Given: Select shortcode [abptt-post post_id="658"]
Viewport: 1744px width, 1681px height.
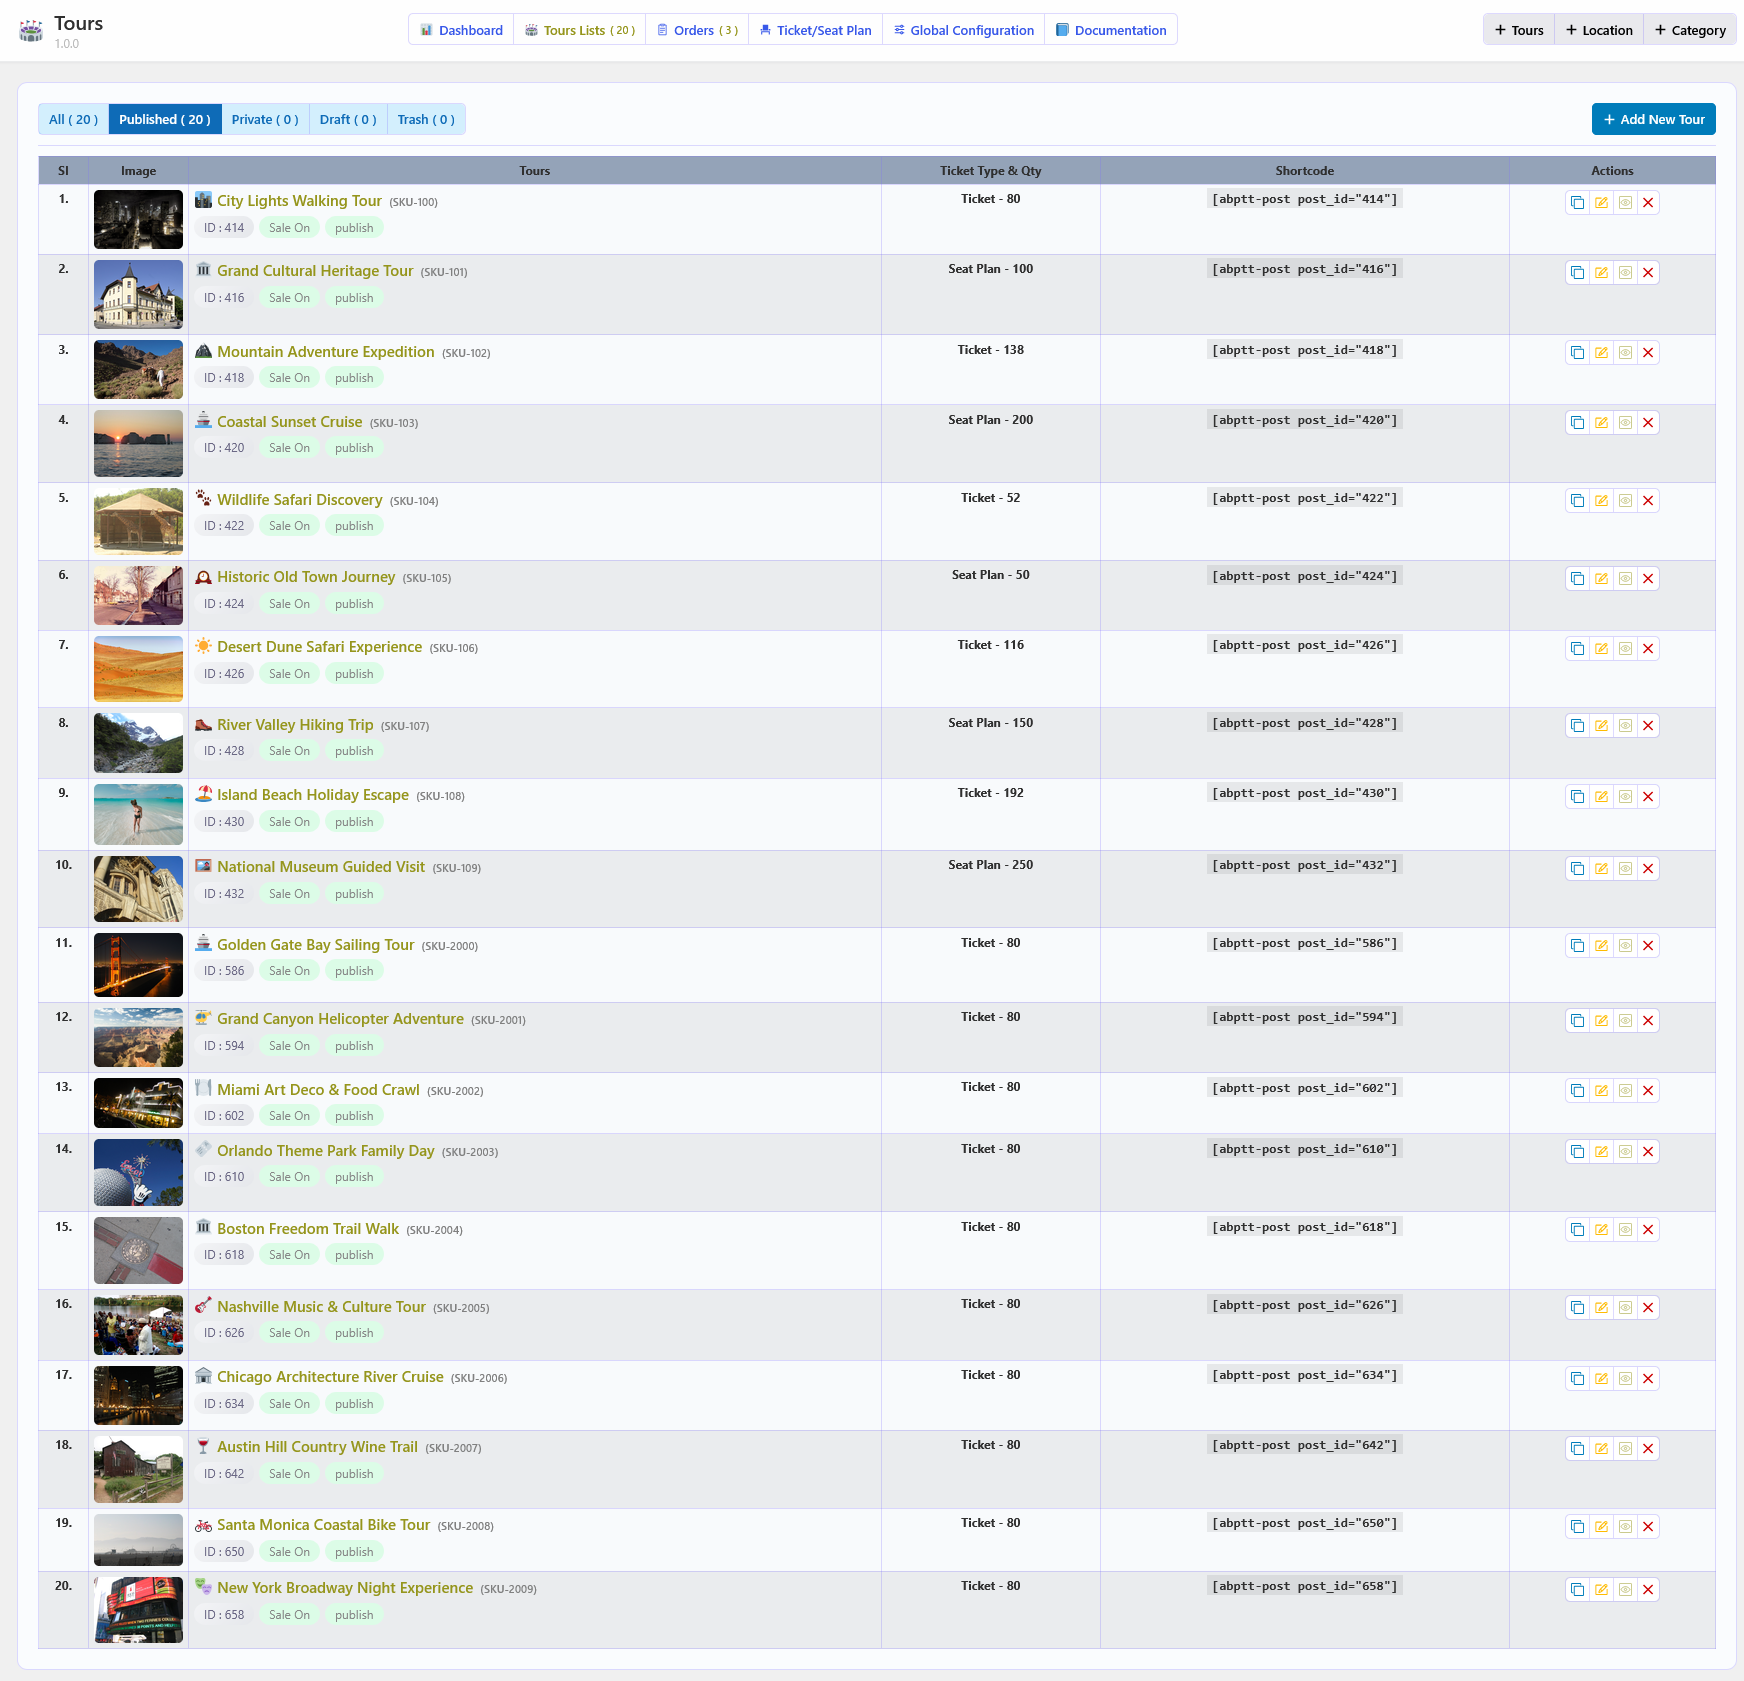Looking at the screenshot, I should (x=1304, y=1586).
